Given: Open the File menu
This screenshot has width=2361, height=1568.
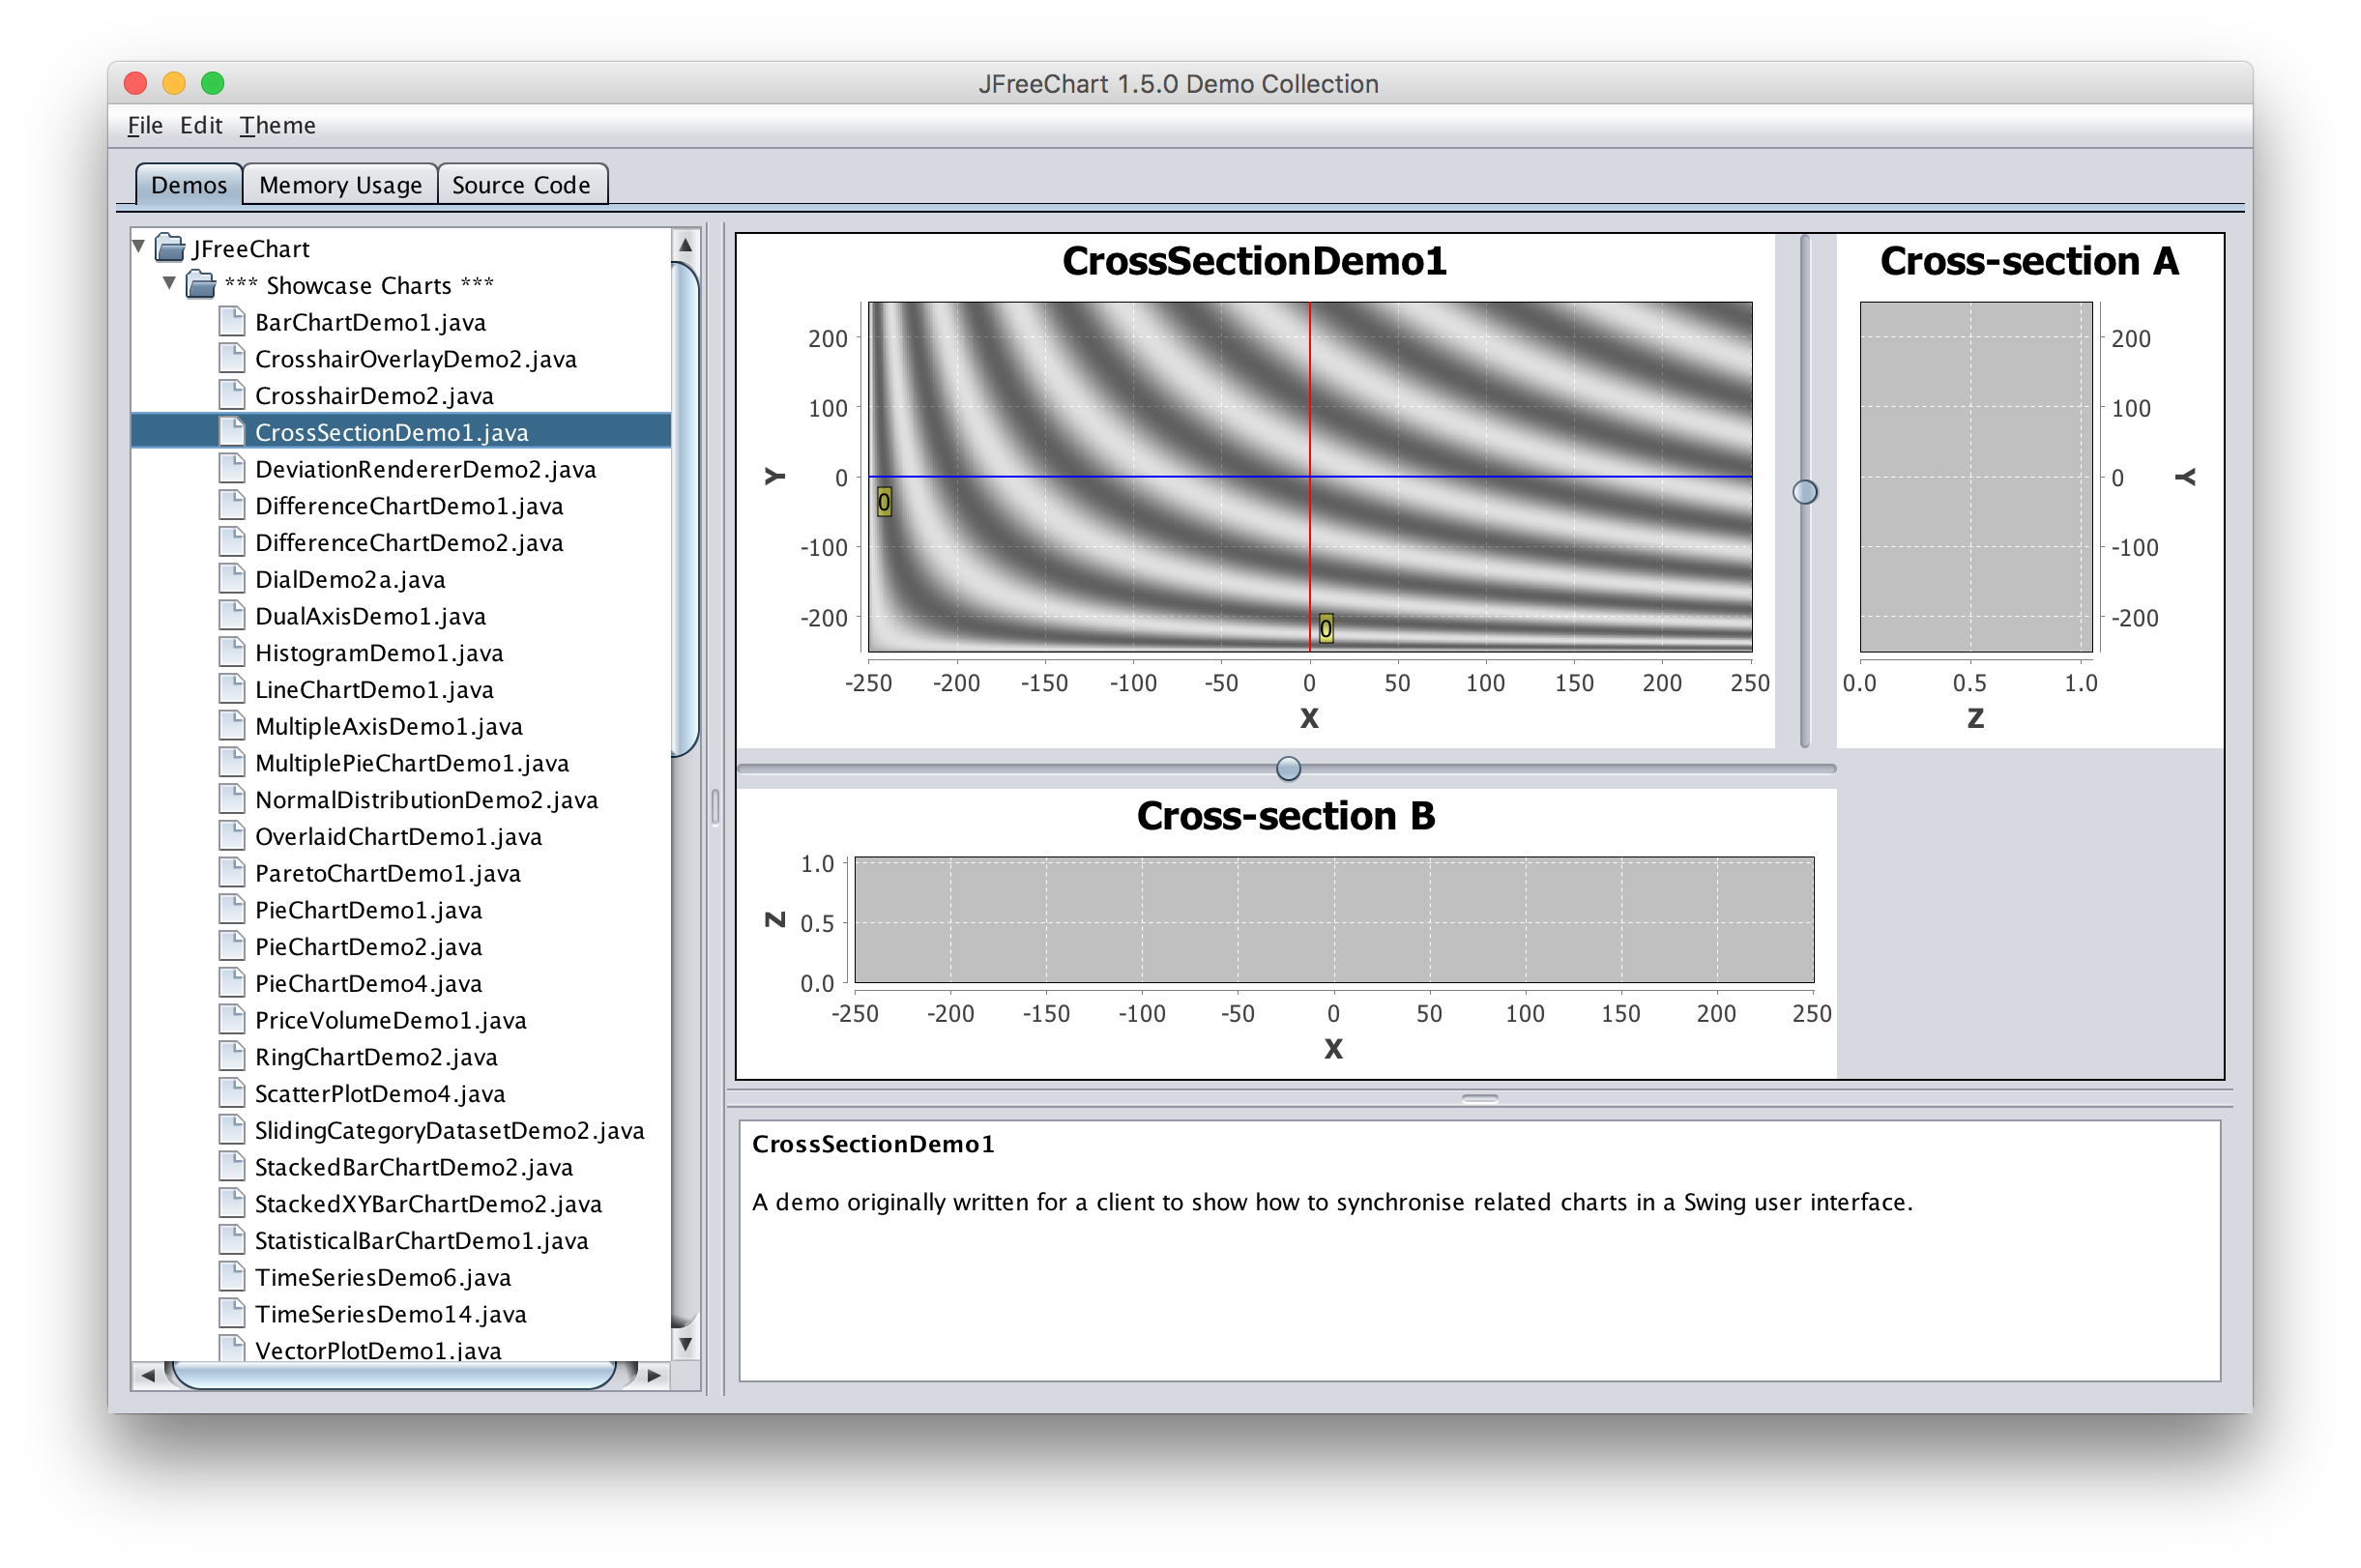Looking at the screenshot, I should click(x=145, y=125).
